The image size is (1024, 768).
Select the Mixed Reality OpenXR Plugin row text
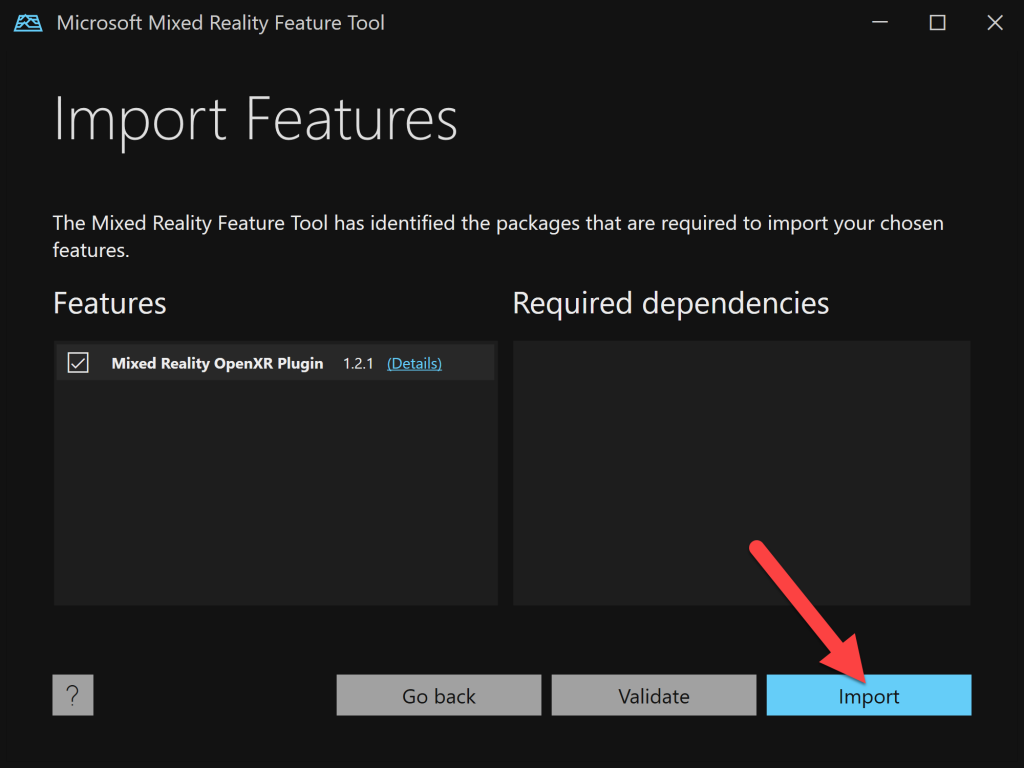click(x=217, y=363)
